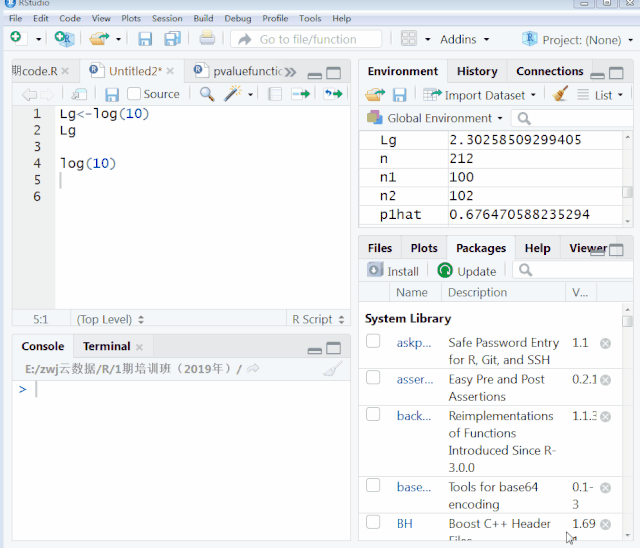Expand recent files dropdown arrow
Viewport: 640px width, 548px height.
[x=118, y=40]
